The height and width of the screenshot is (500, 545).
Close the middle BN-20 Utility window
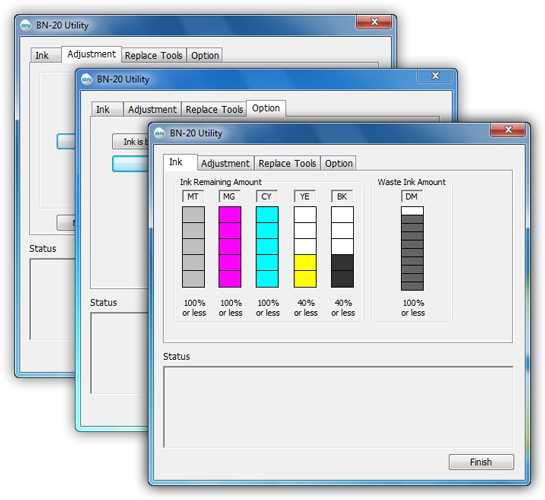pos(436,76)
